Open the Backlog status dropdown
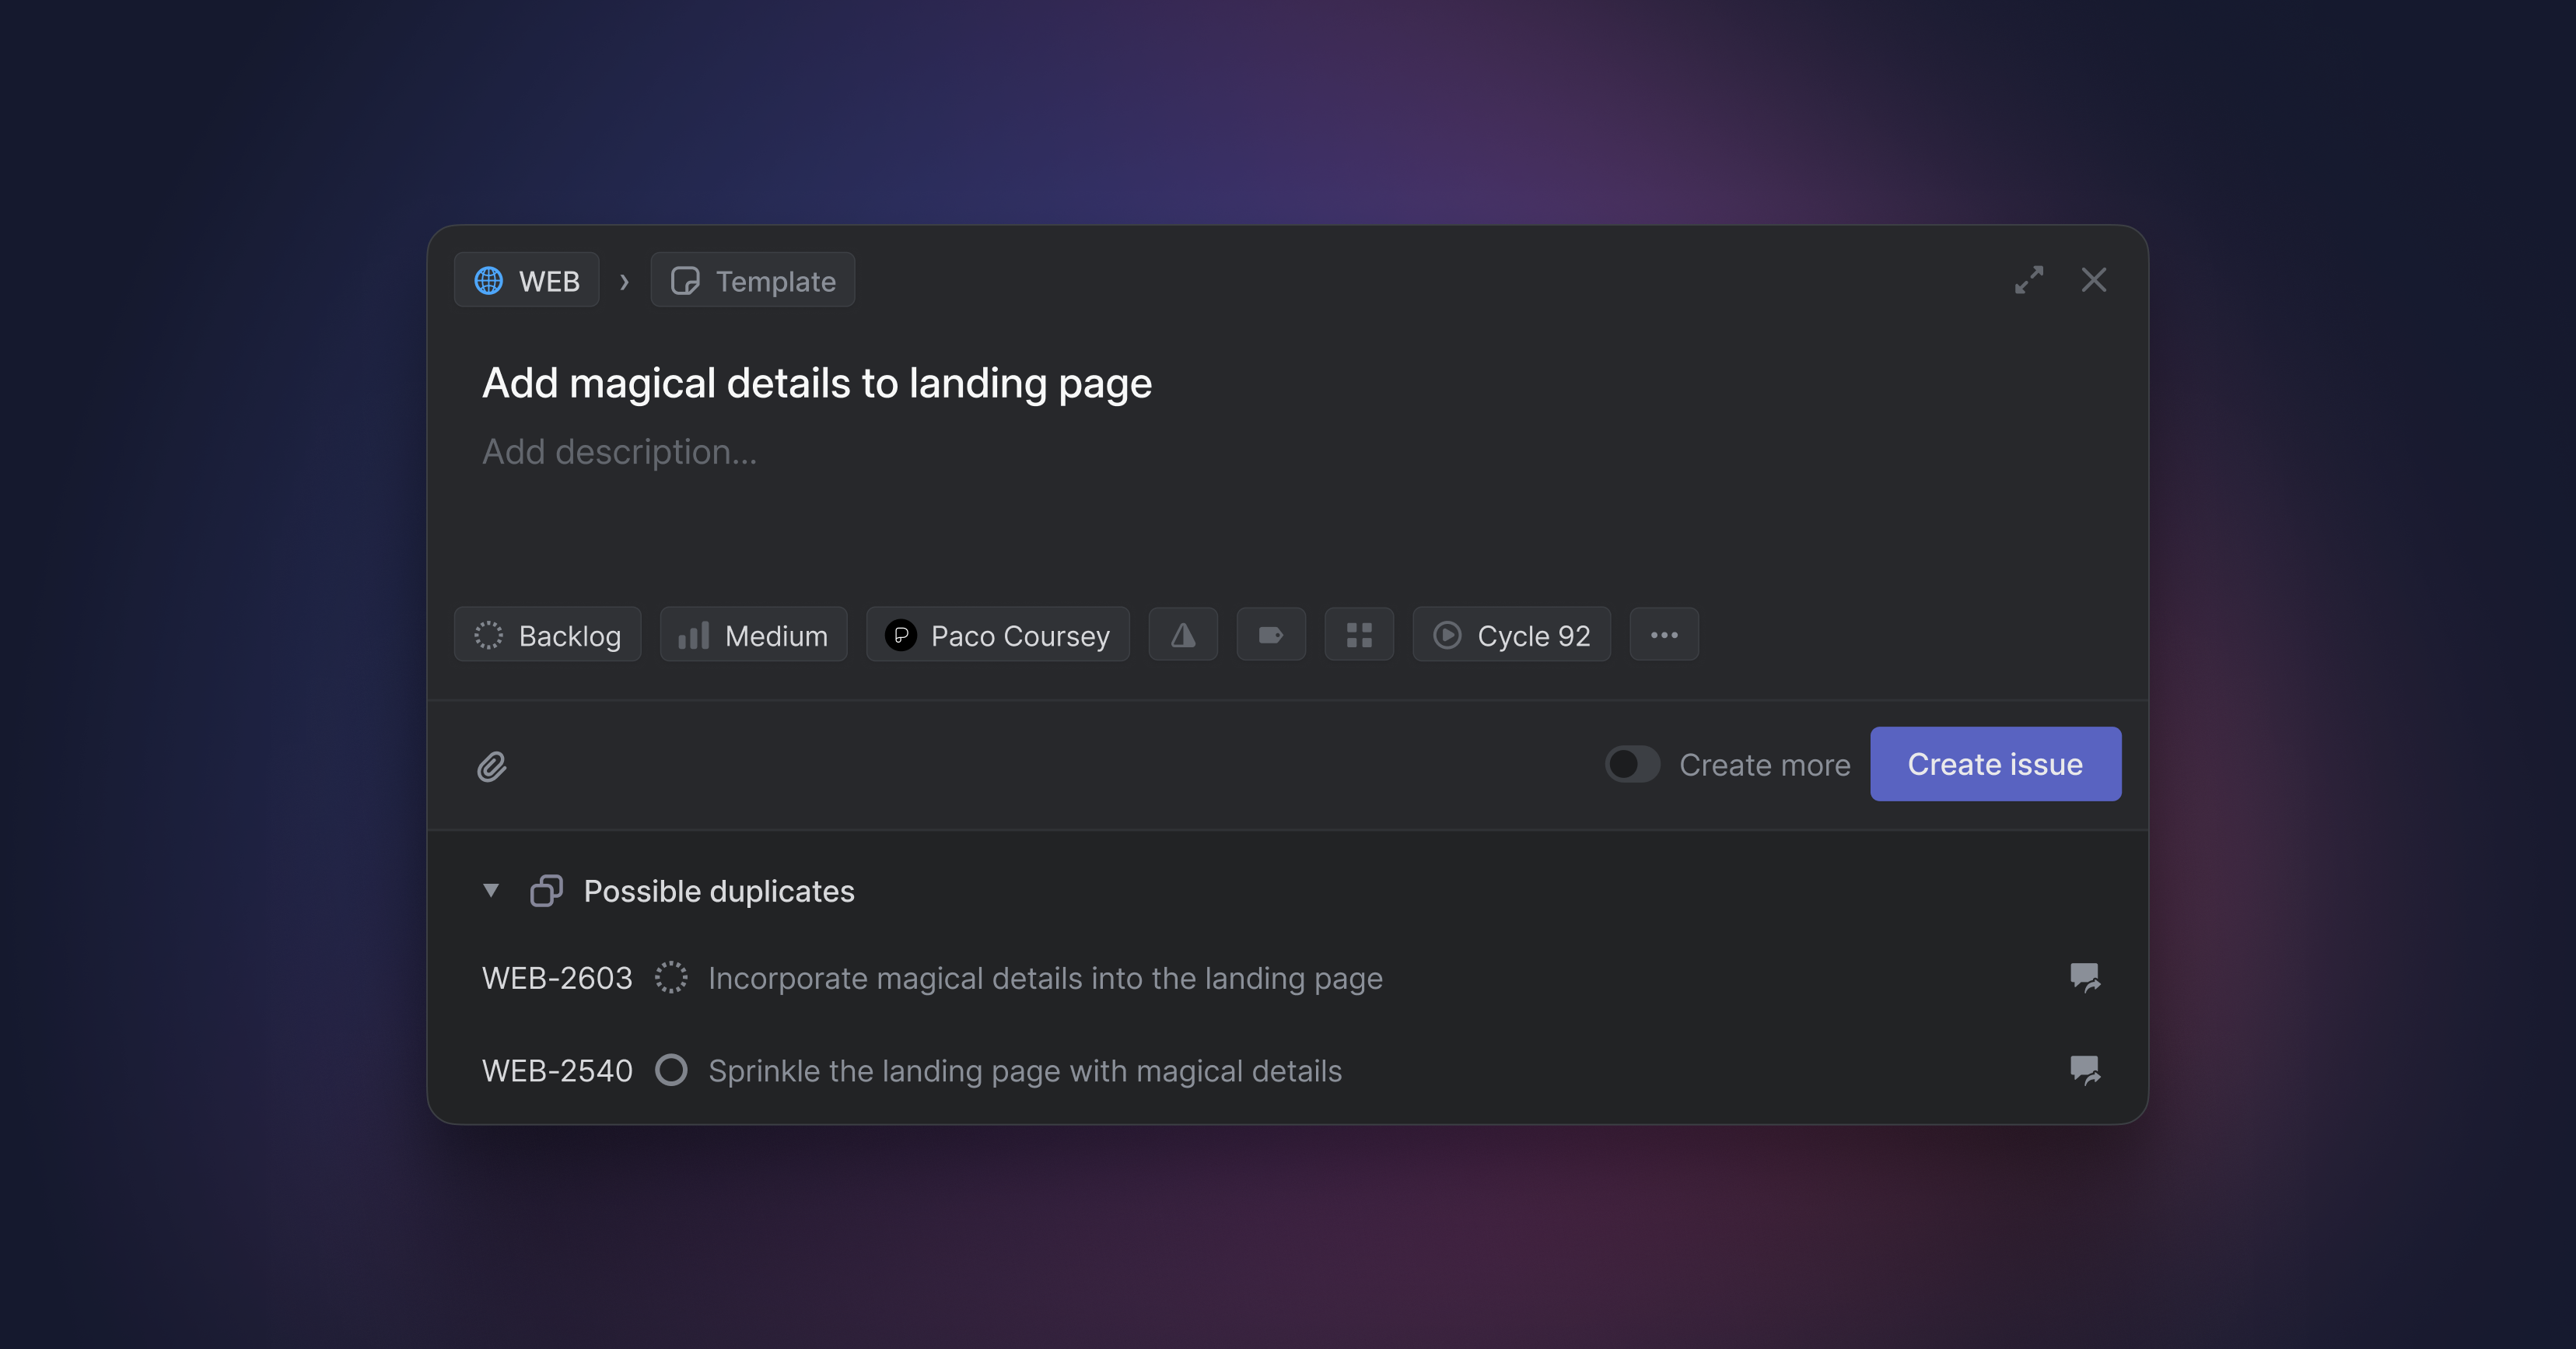Screen dimensions: 2576x1349 point(547,635)
